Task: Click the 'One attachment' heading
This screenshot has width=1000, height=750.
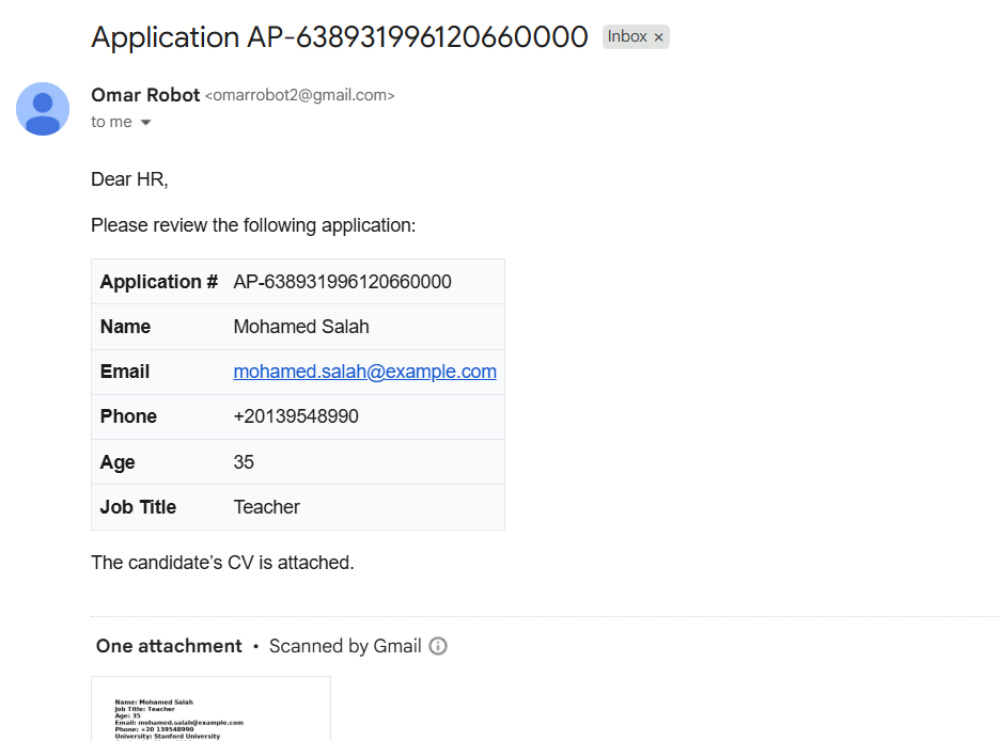Action: pos(169,646)
